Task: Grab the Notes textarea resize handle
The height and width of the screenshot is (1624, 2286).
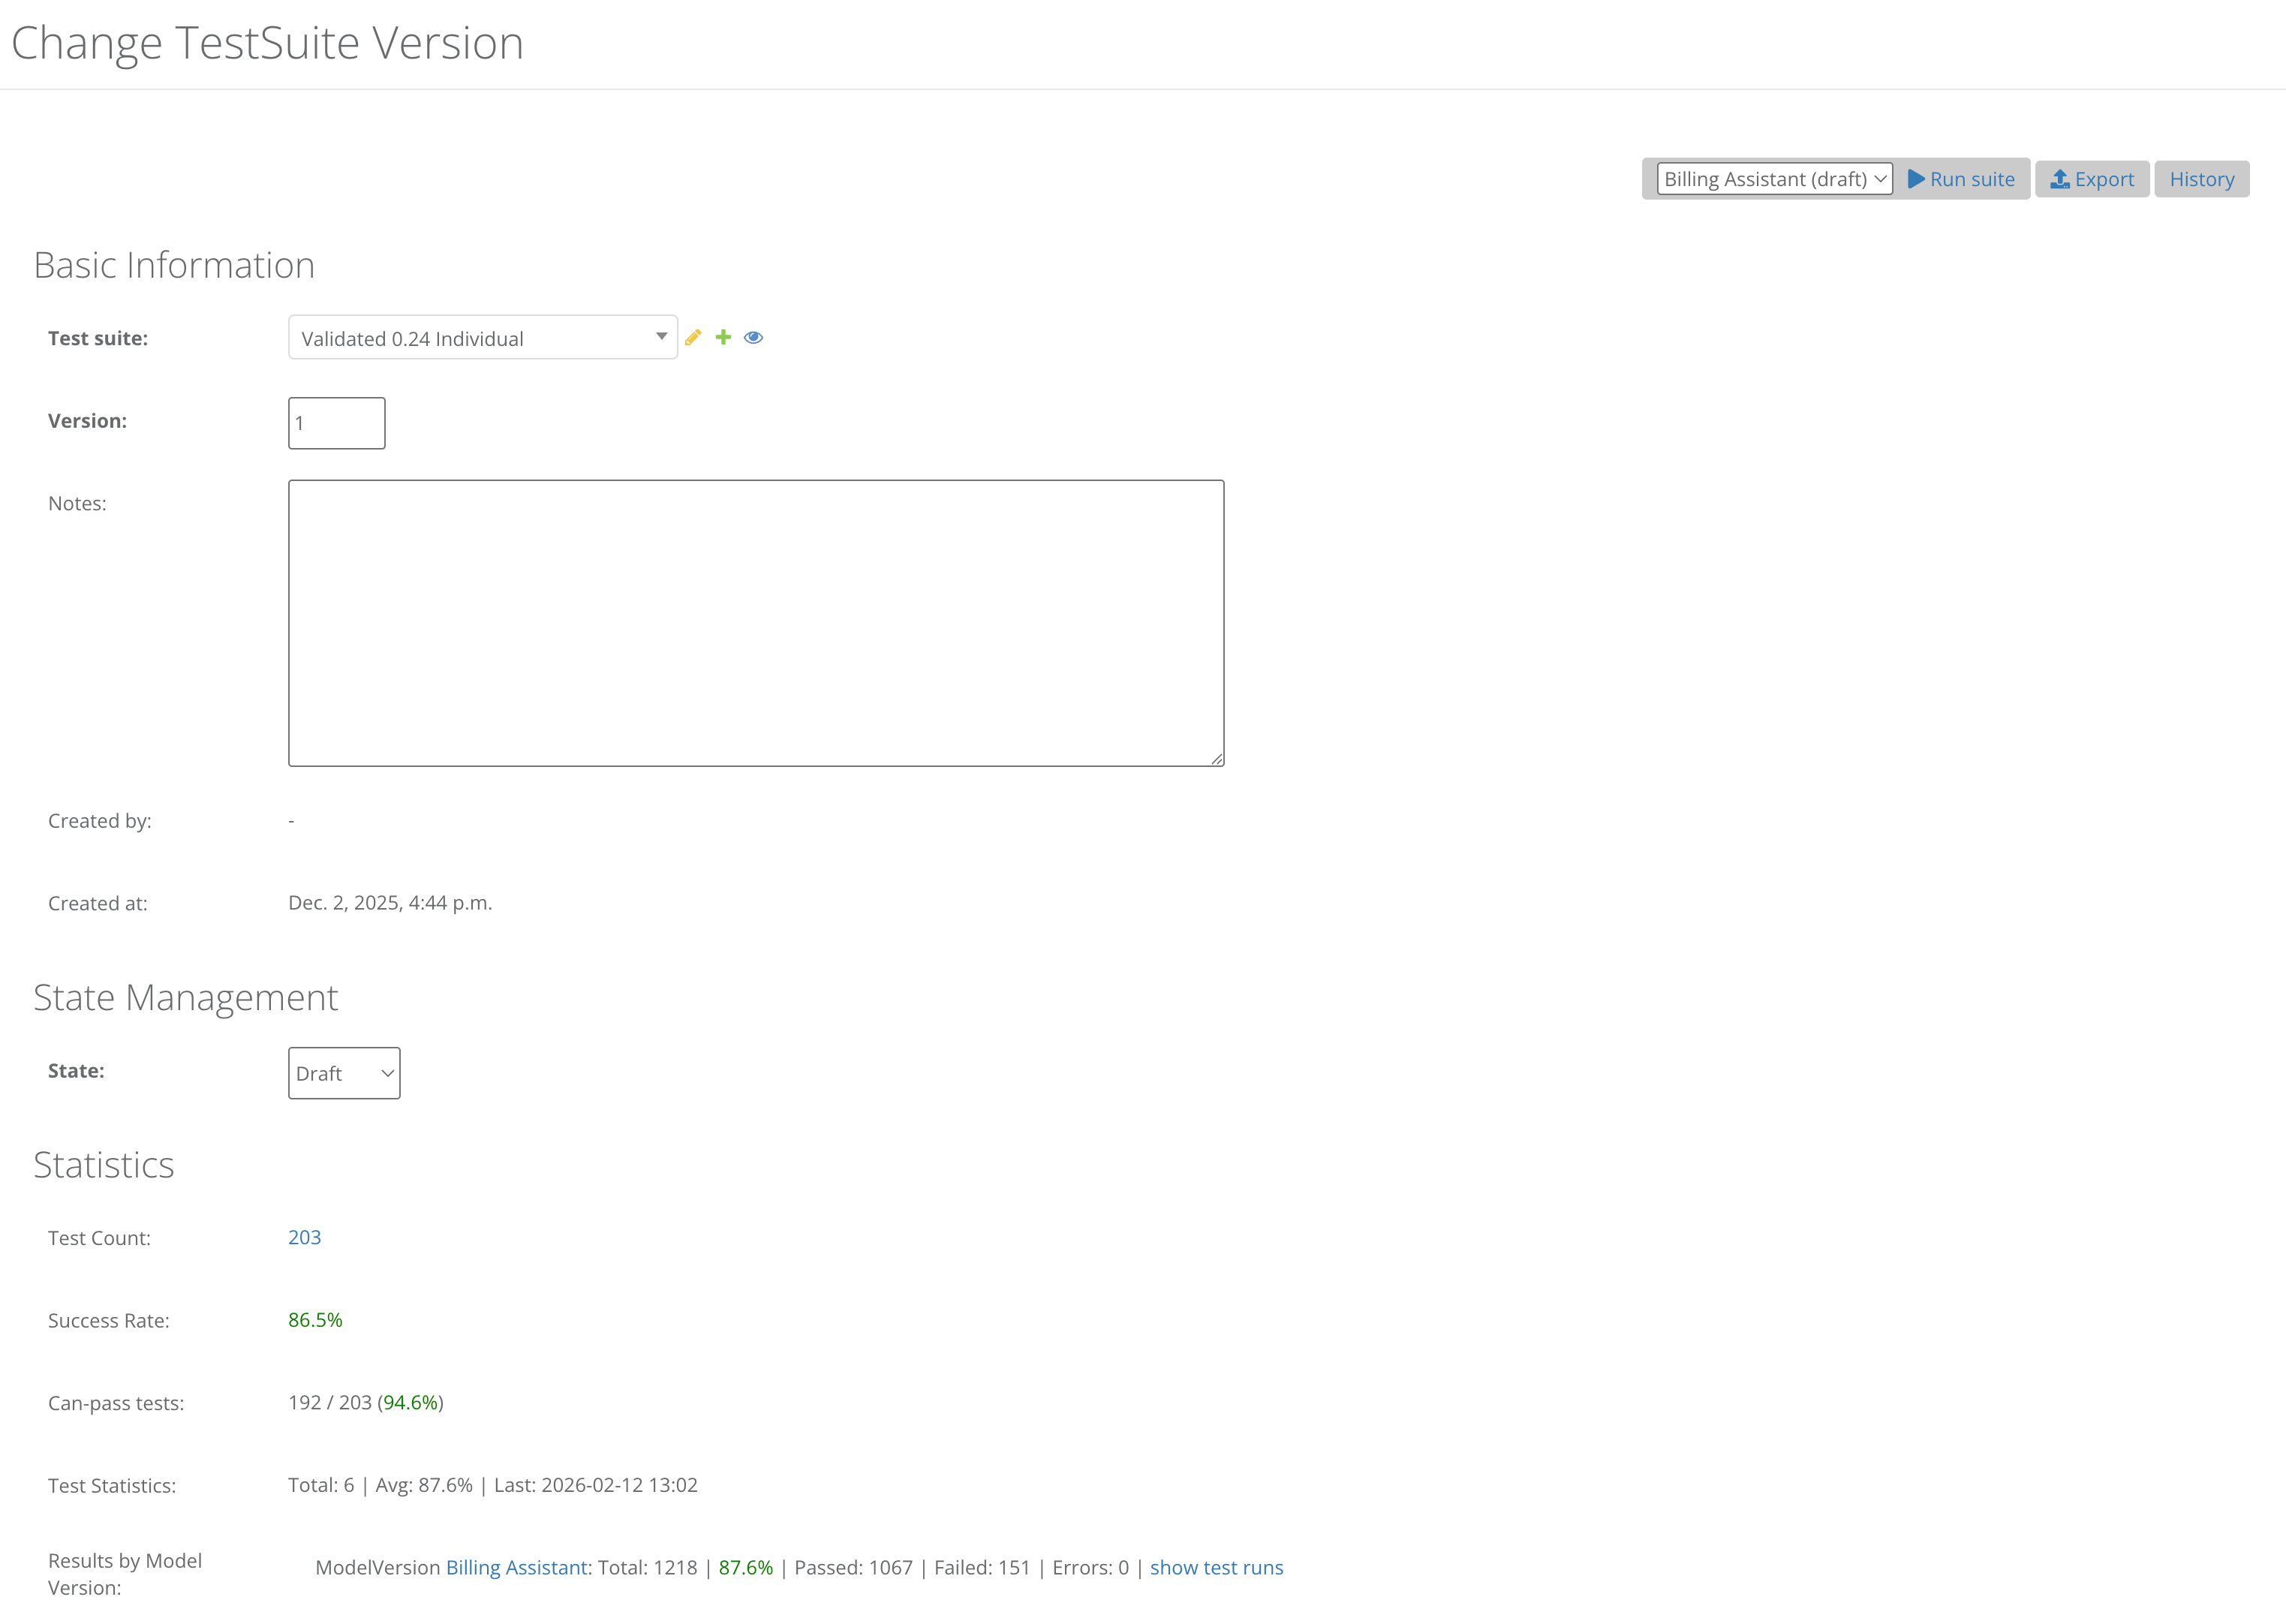Action: [1217, 759]
